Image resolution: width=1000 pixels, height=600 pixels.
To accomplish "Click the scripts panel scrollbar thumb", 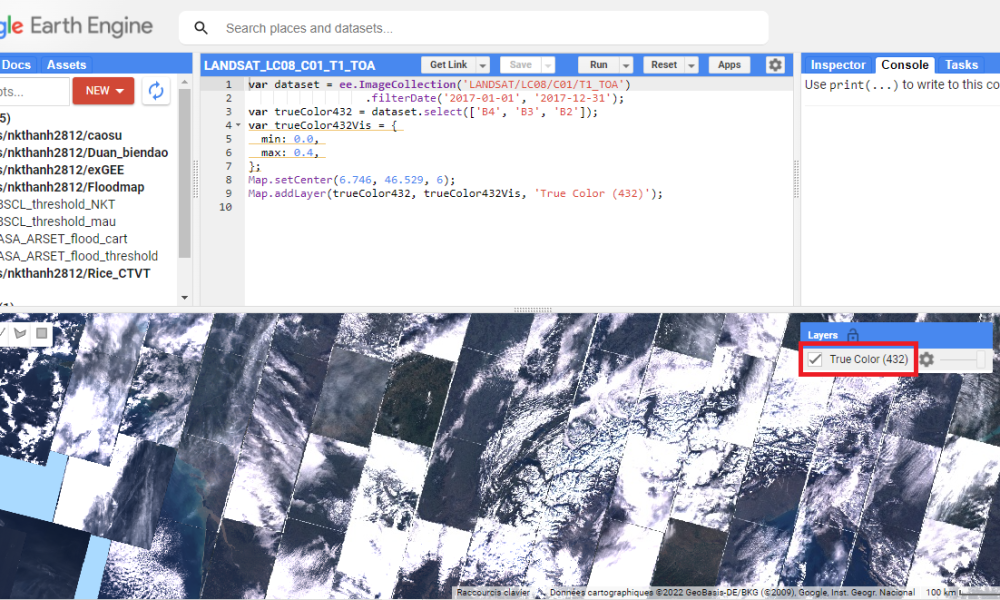I will point(184,173).
